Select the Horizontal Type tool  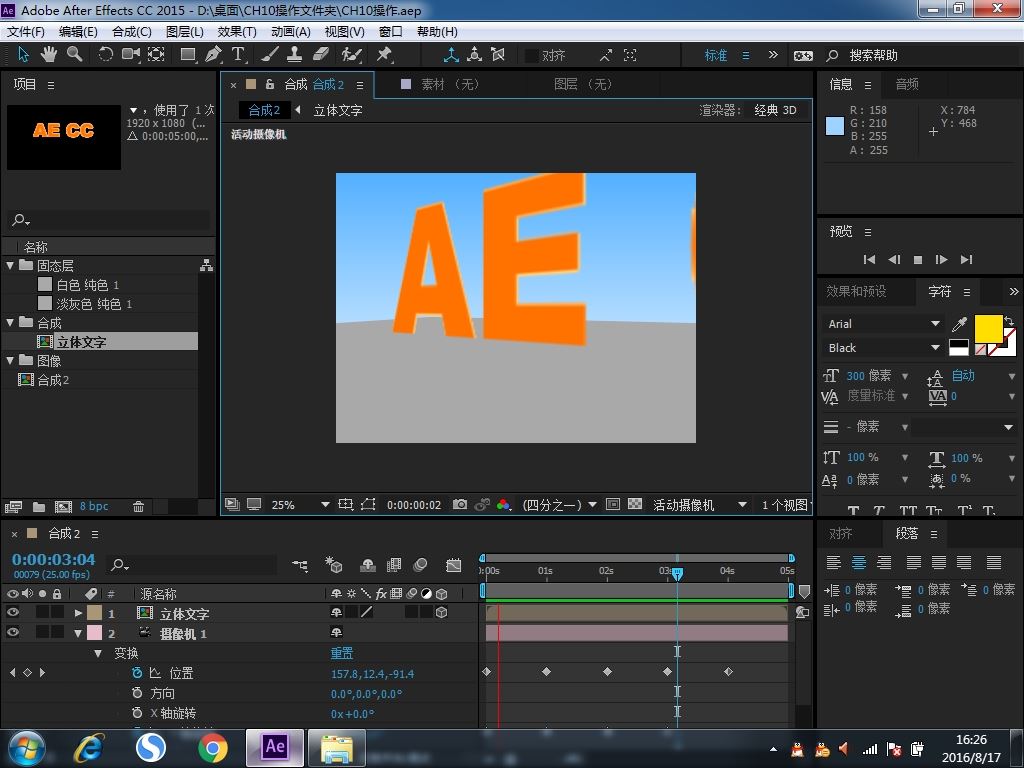pos(238,54)
